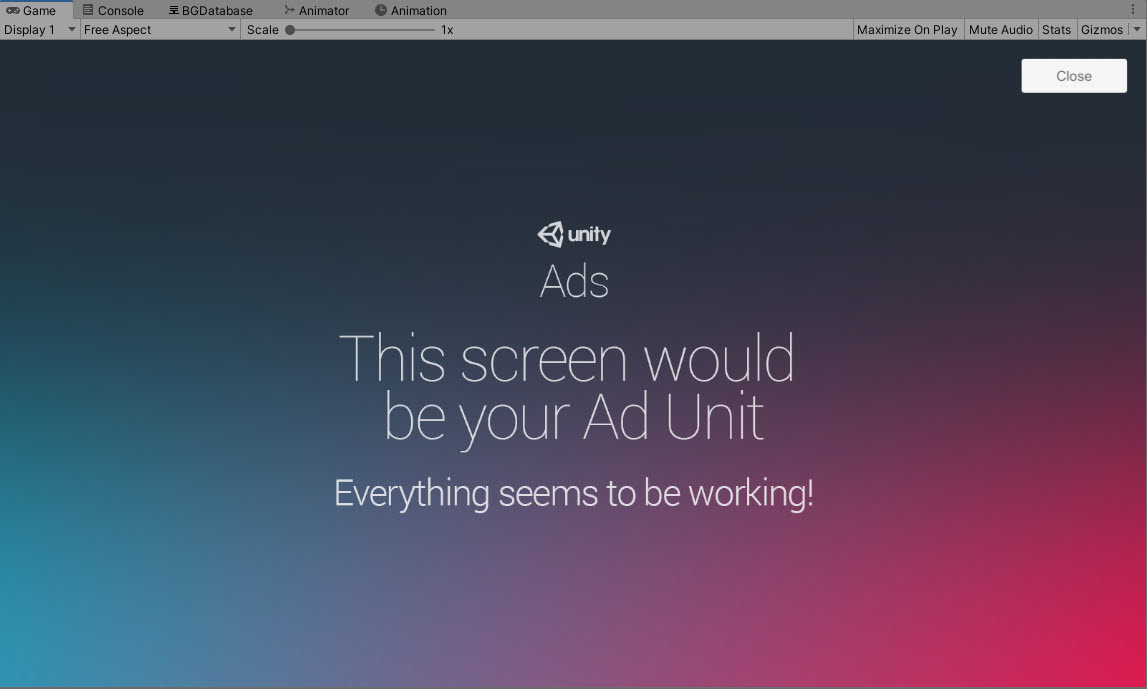Click the Game tab's controller icon
Viewport: 1147px width, 689px height.
(12, 10)
